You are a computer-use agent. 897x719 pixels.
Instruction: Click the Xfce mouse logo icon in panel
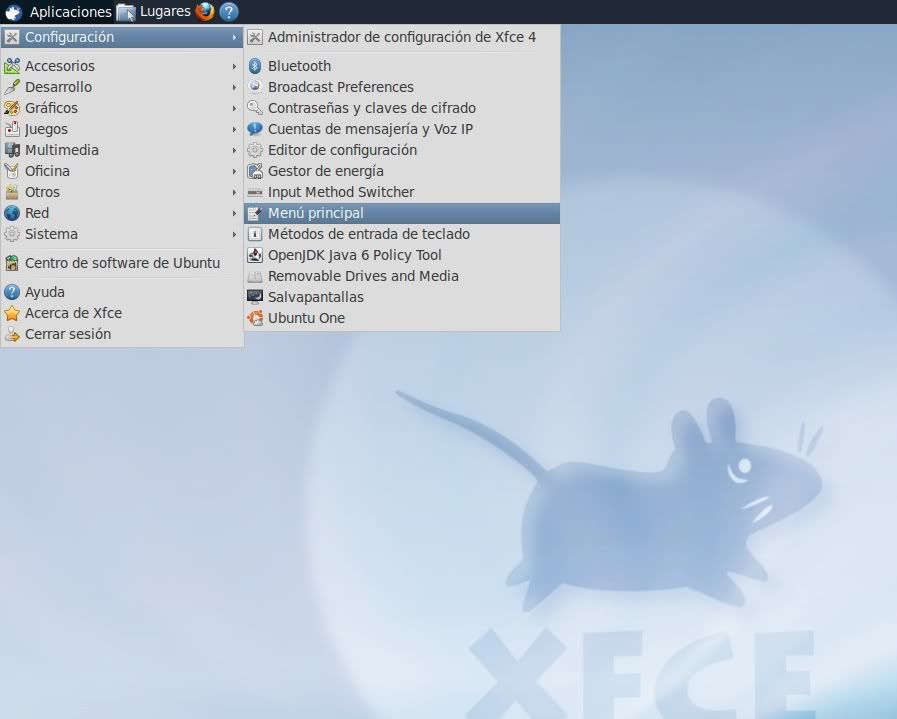[13, 12]
